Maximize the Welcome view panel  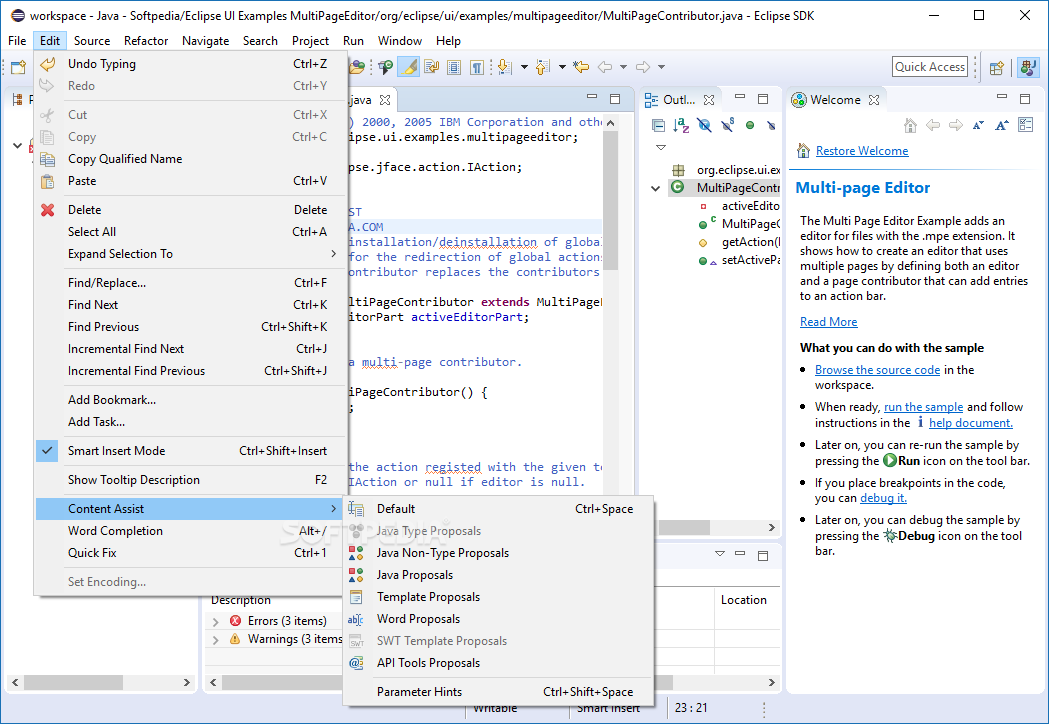tap(1025, 99)
